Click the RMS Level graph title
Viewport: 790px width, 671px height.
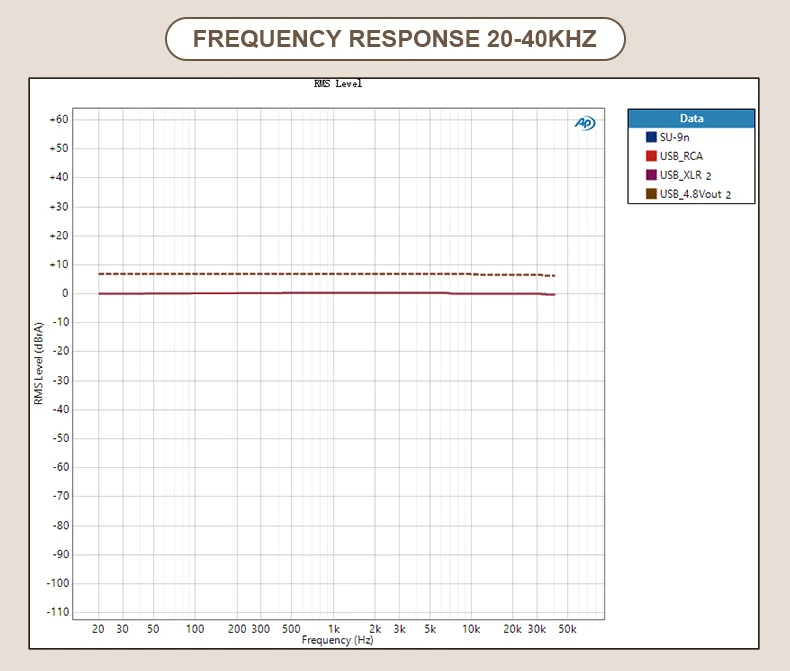pyautogui.click(x=338, y=84)
